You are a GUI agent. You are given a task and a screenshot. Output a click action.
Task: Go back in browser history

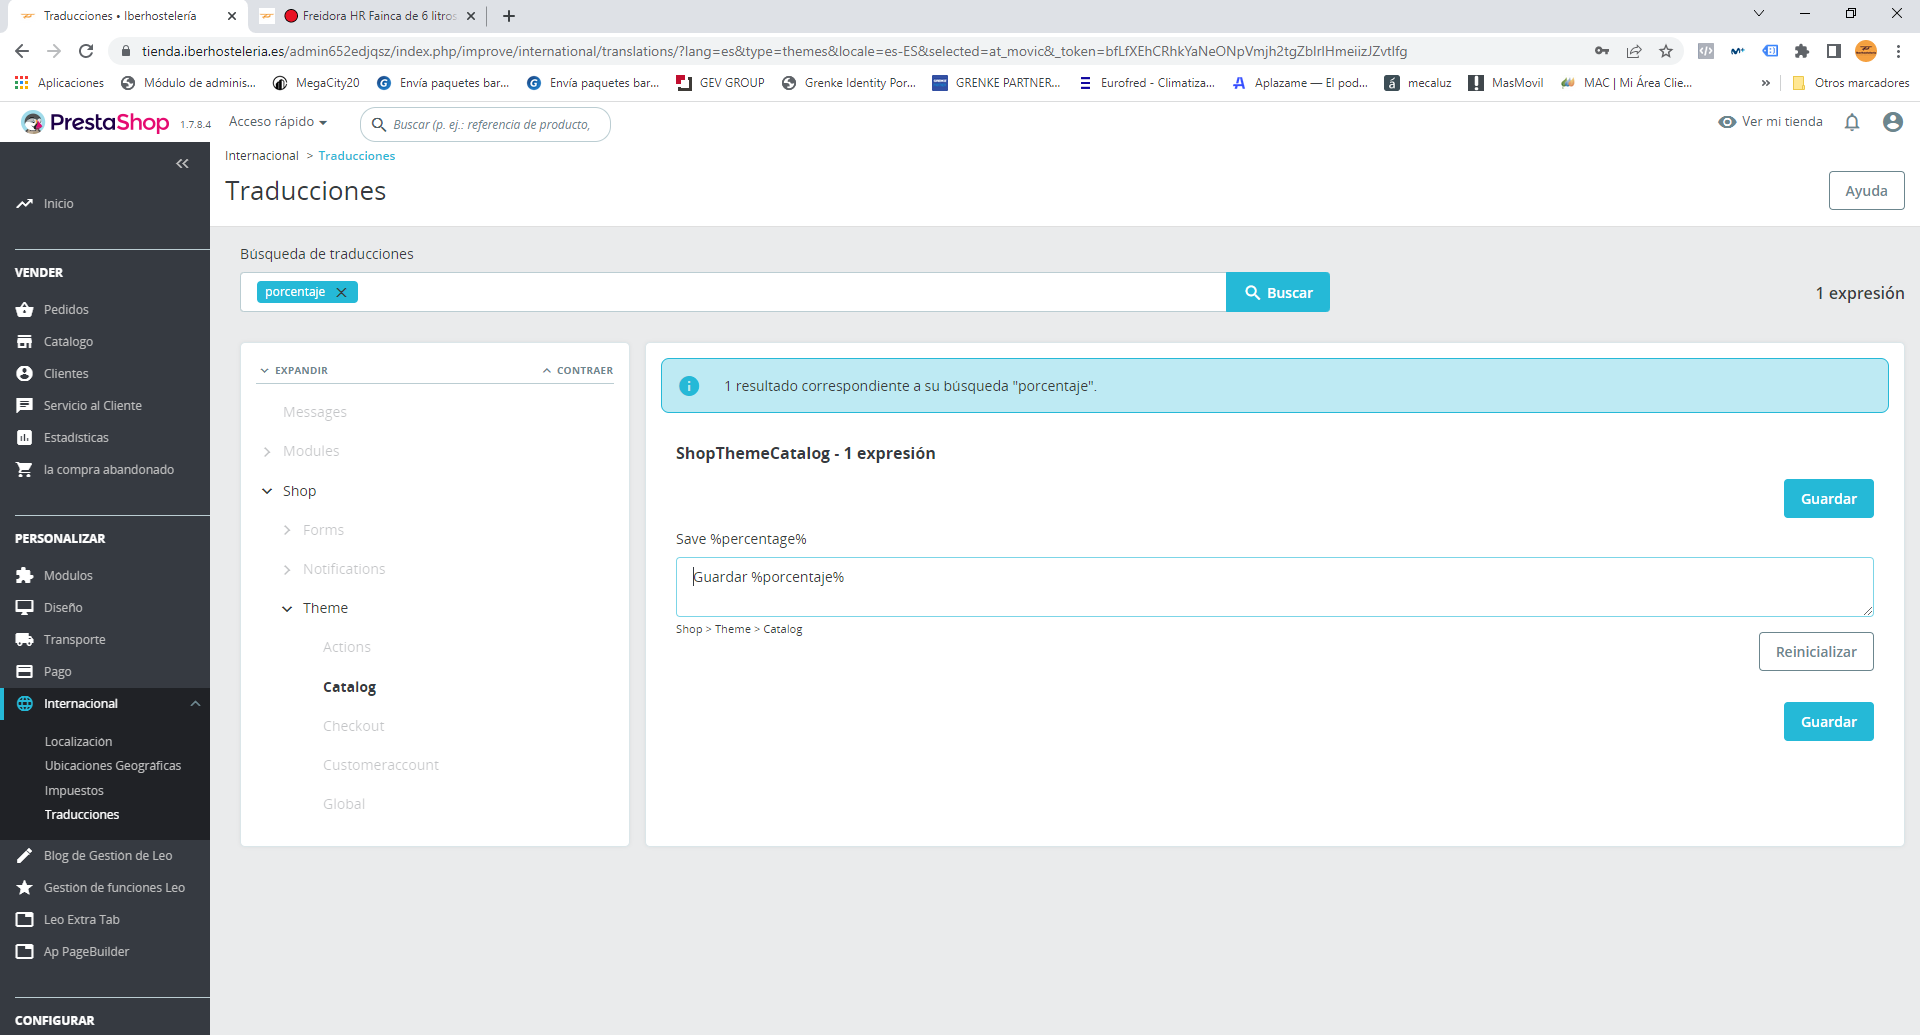(x=22, y=51)
